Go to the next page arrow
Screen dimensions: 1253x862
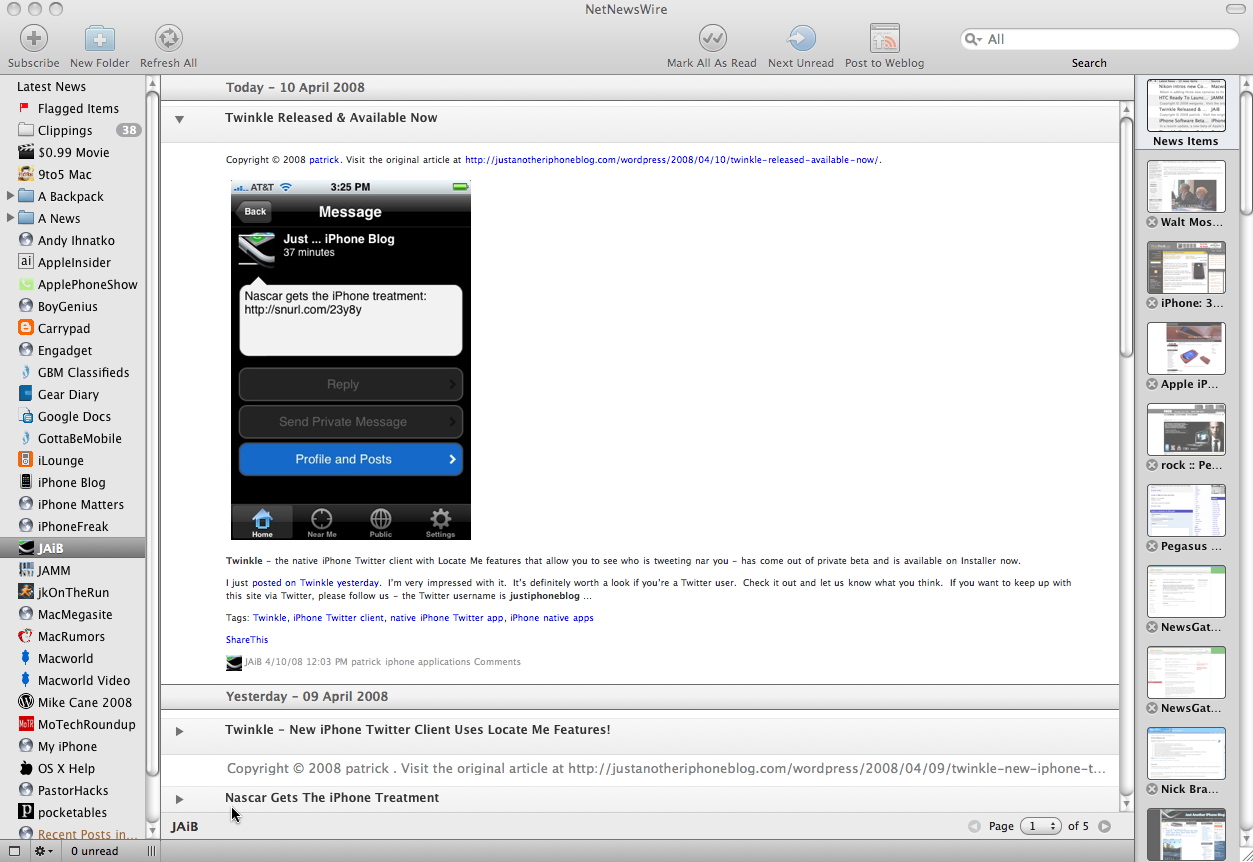coord(1105,826)
